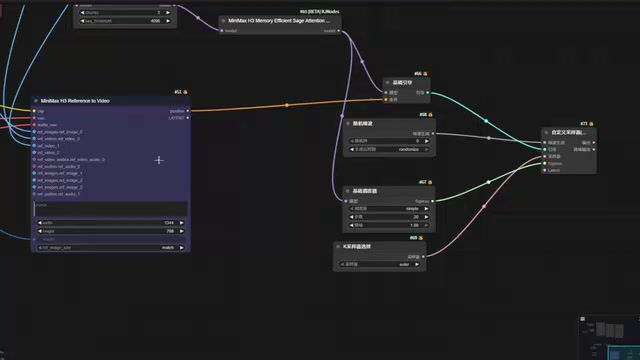Image resolution: width=640 pixels, height=360 pixels.
Task: Click the denoise value 1.00 field
Action: [x=389, y=225]
